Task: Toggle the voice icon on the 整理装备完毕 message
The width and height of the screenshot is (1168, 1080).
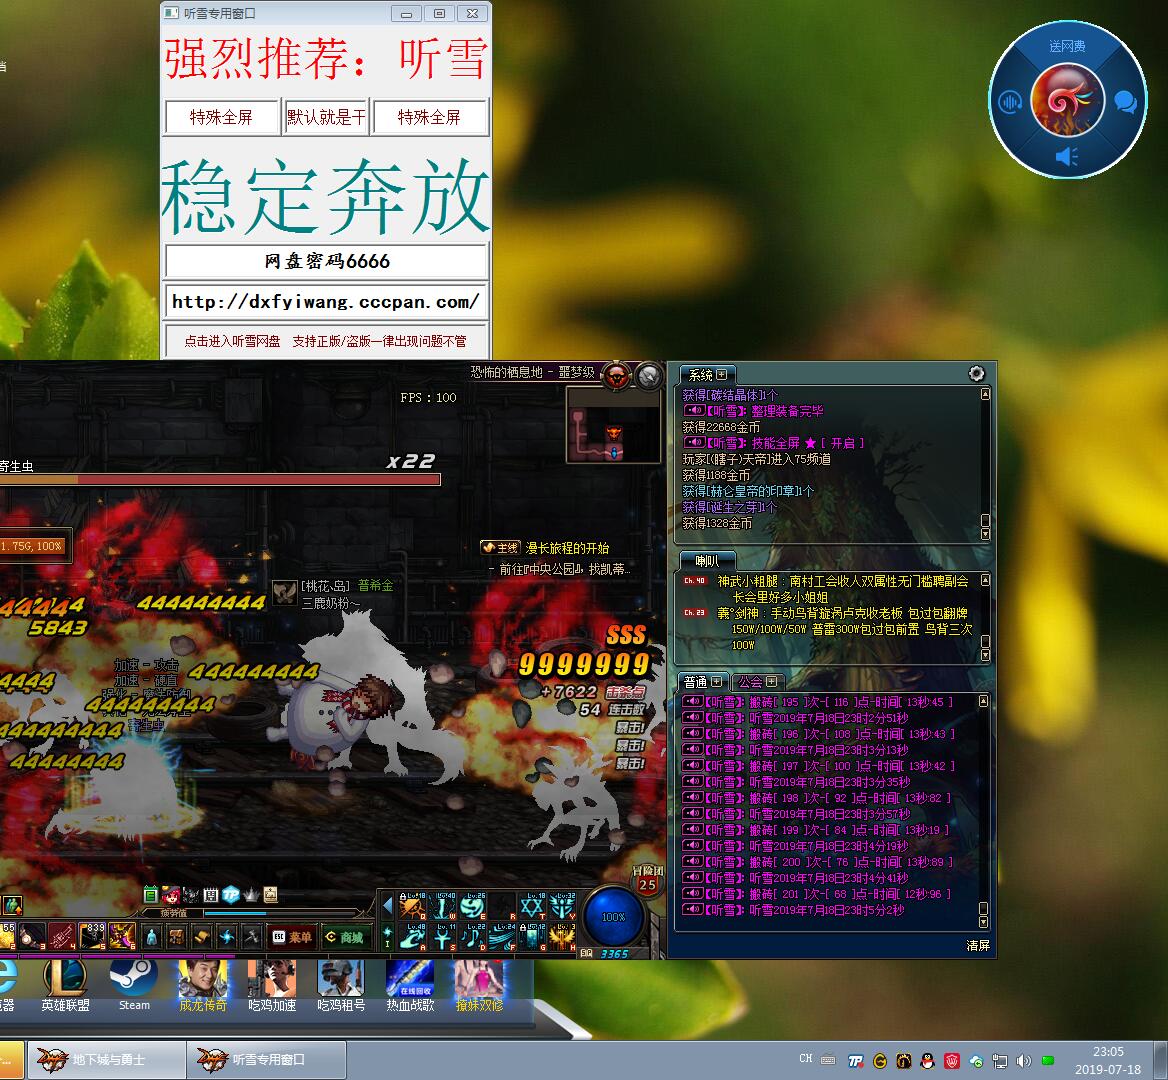Action: tap(694, 410)
